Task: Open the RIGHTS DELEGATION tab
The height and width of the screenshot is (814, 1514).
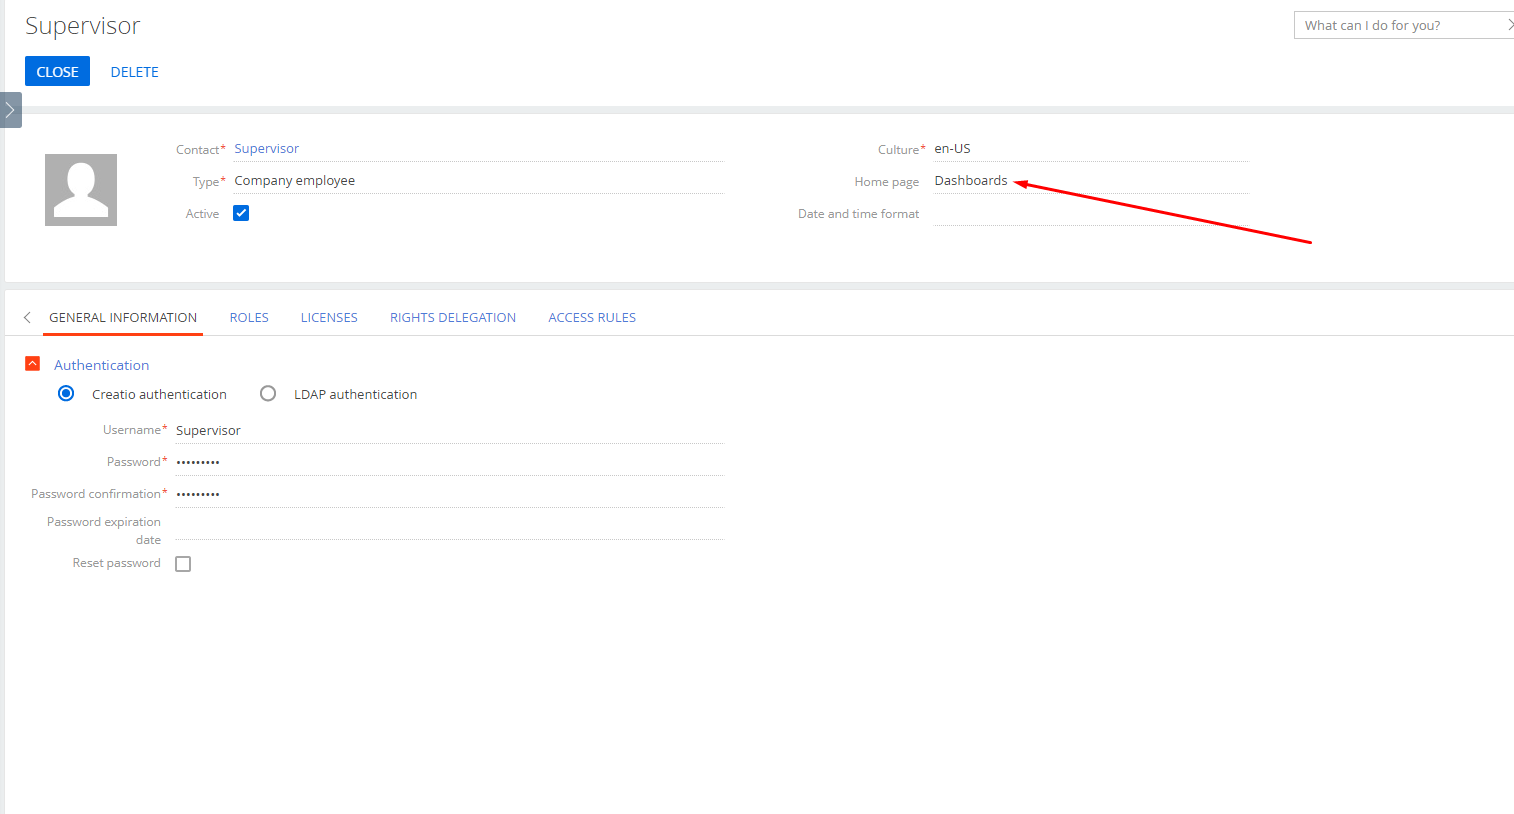Action: [x=452, y=317]
